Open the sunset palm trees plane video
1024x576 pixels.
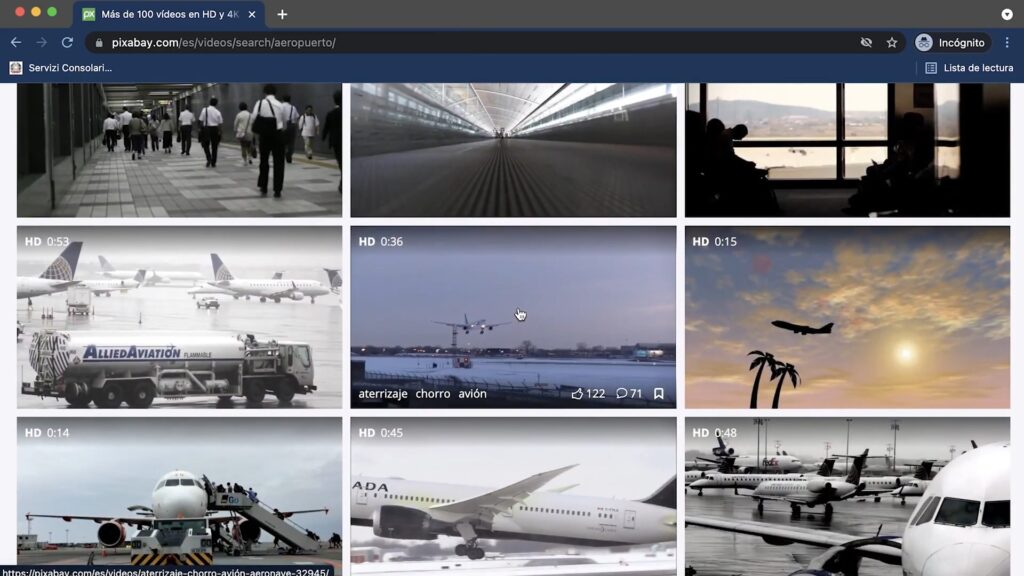tap(848, 317)
